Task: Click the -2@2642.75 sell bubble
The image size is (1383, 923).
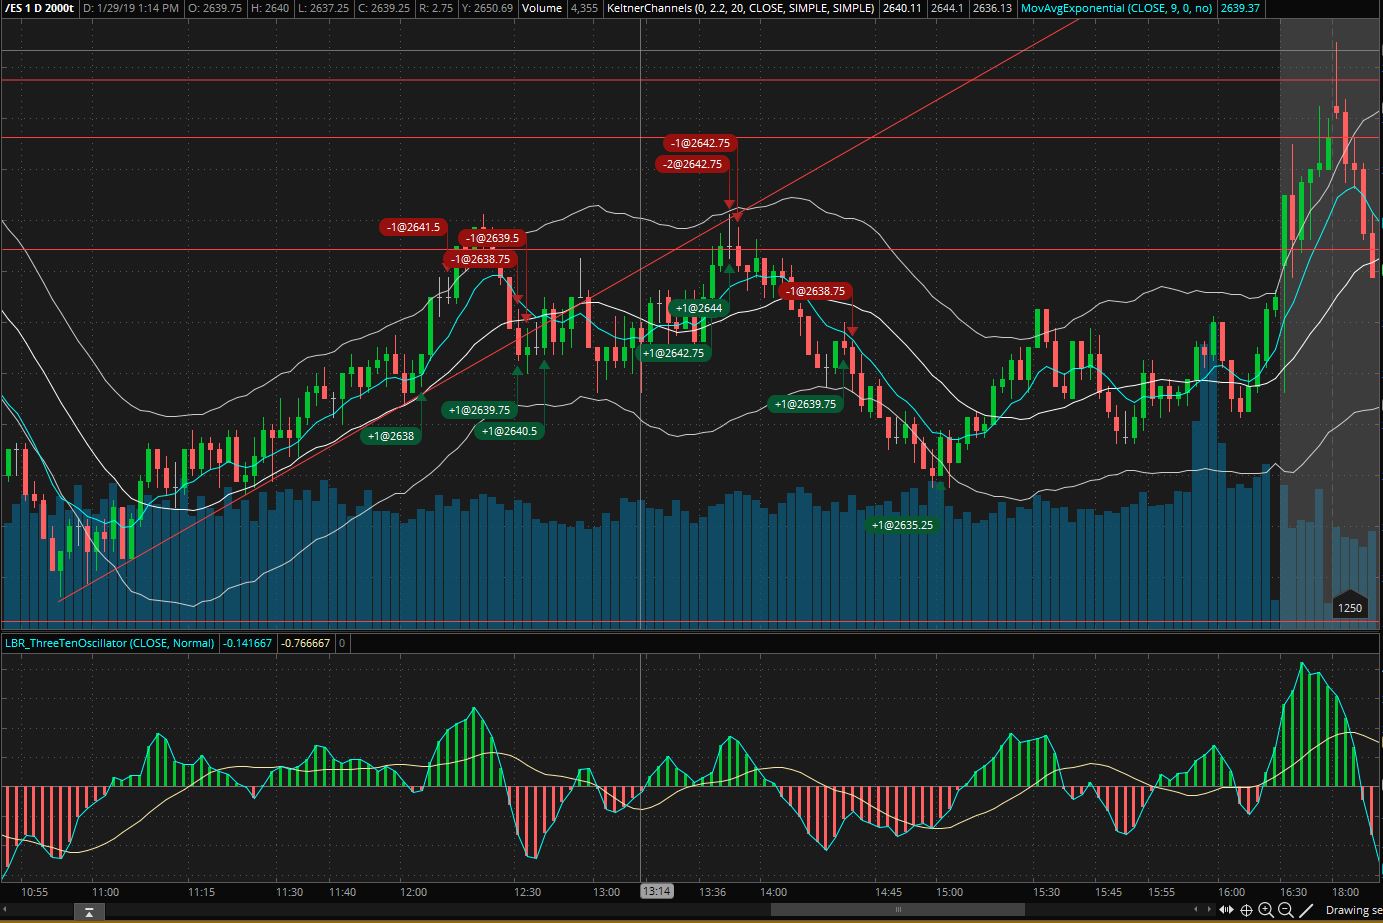Action: (693, 164)
